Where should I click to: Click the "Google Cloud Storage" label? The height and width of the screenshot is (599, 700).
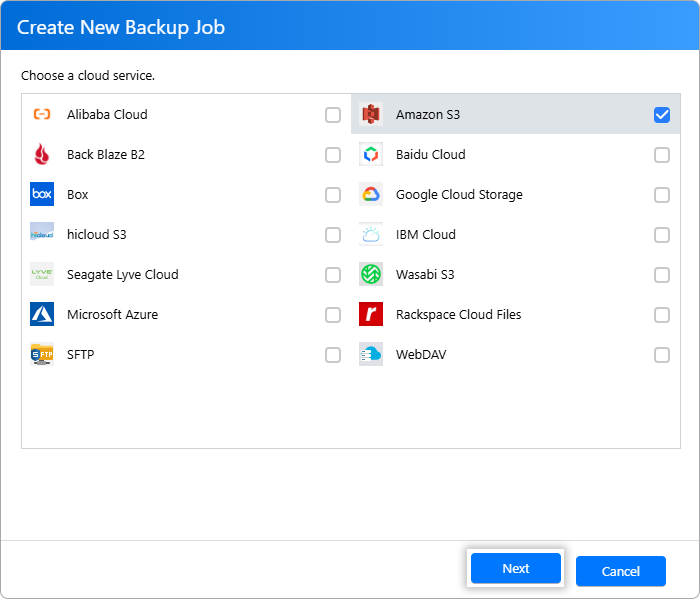point(459,195)
